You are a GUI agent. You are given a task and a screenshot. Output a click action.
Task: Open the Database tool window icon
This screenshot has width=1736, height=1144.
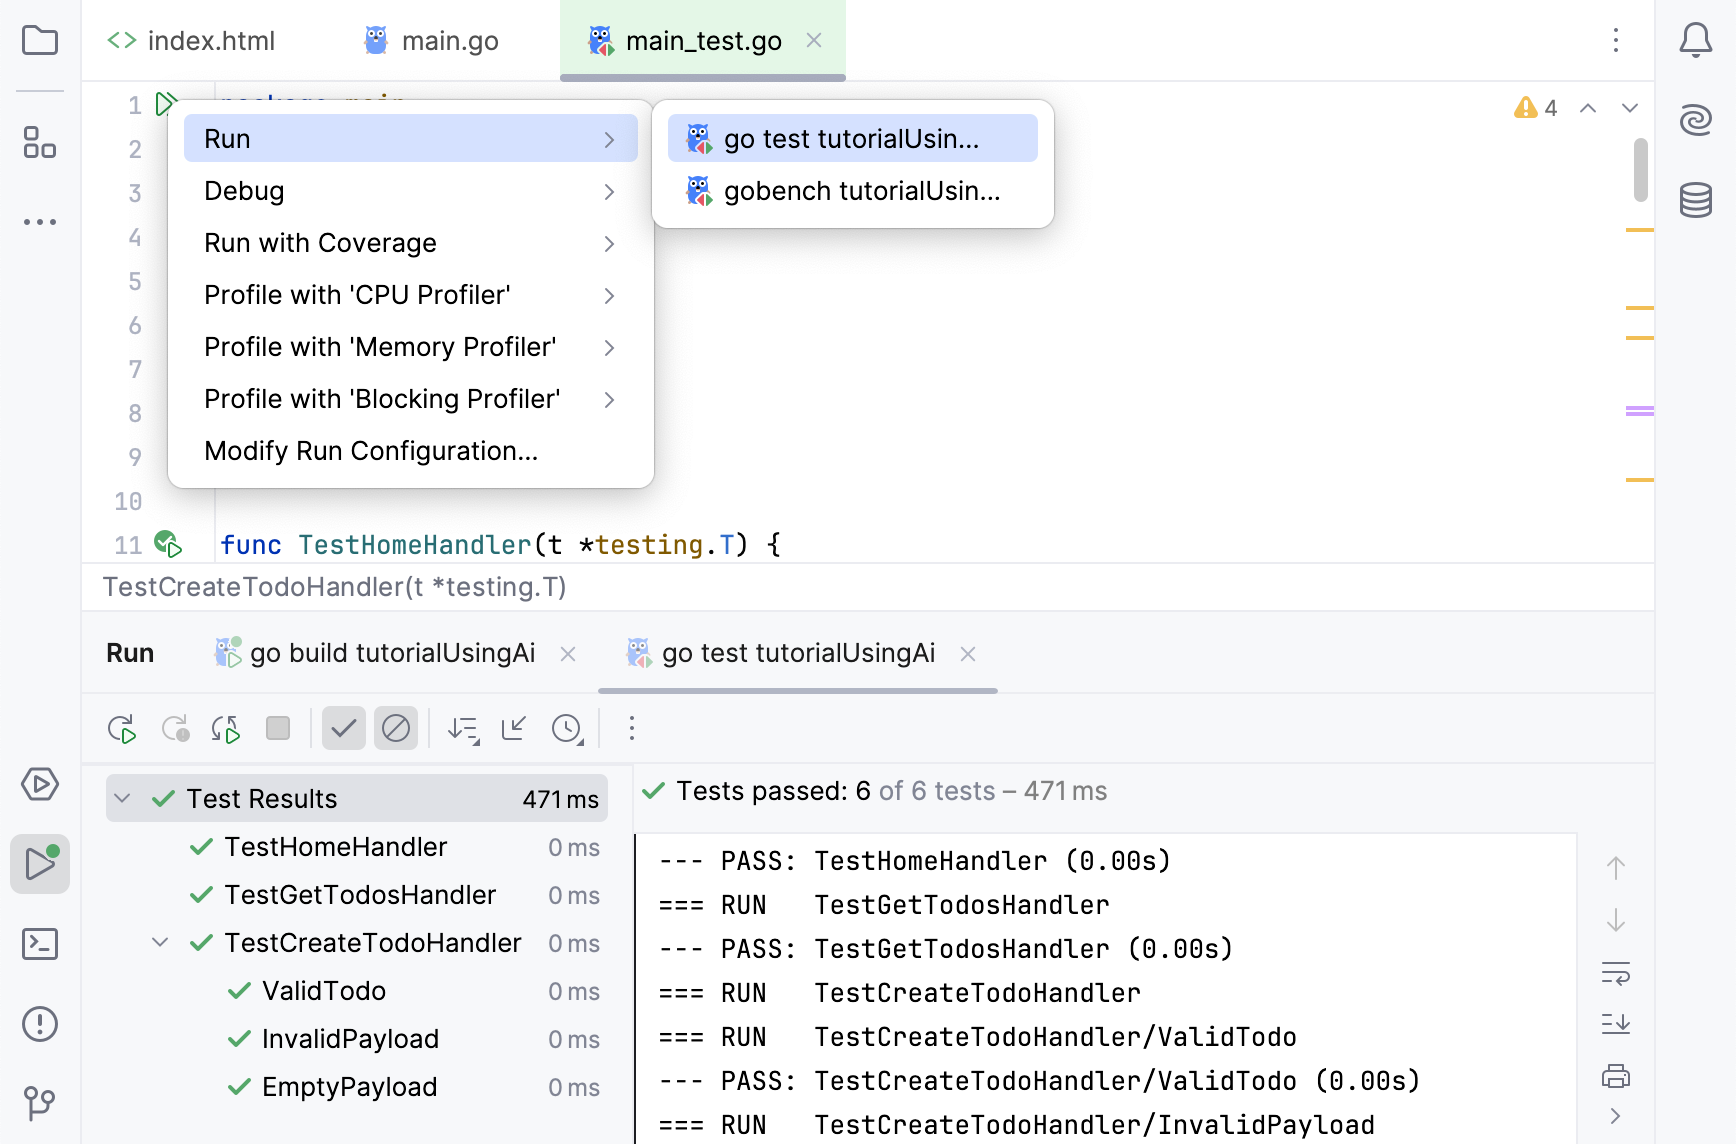click(1695, 200)
